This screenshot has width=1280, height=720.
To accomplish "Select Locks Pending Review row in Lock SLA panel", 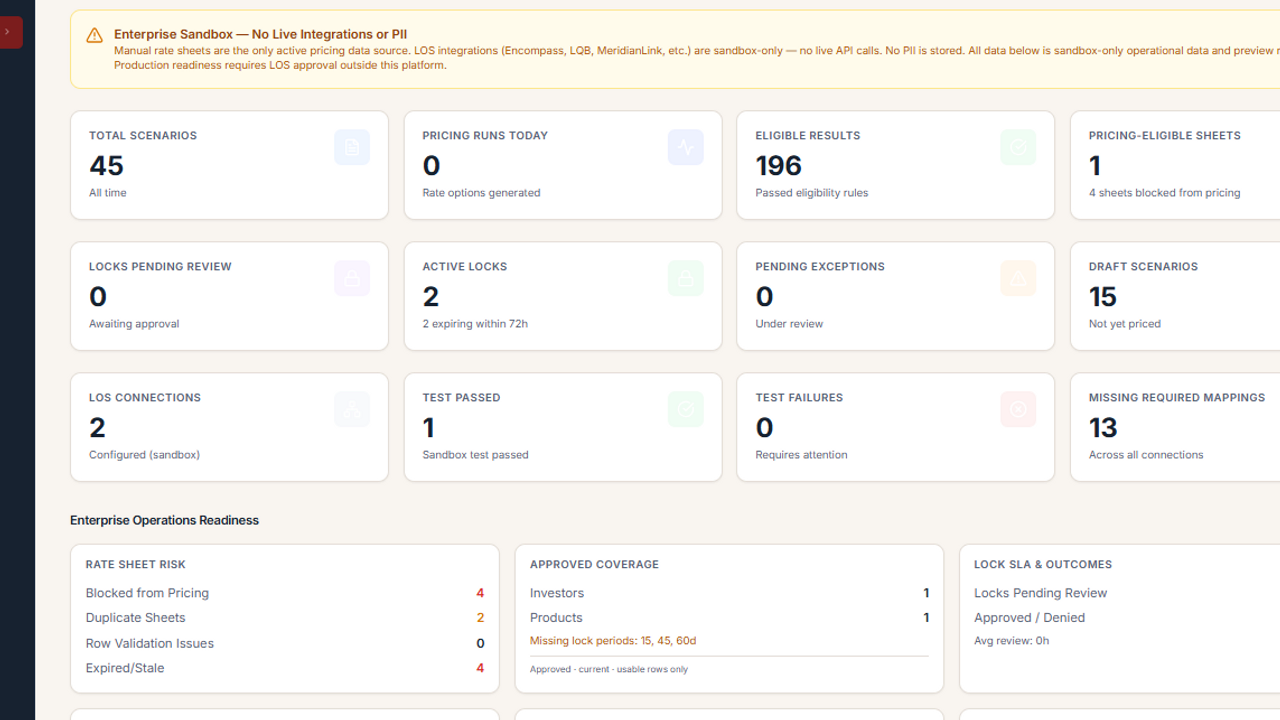I will (x=1127, y=593).
